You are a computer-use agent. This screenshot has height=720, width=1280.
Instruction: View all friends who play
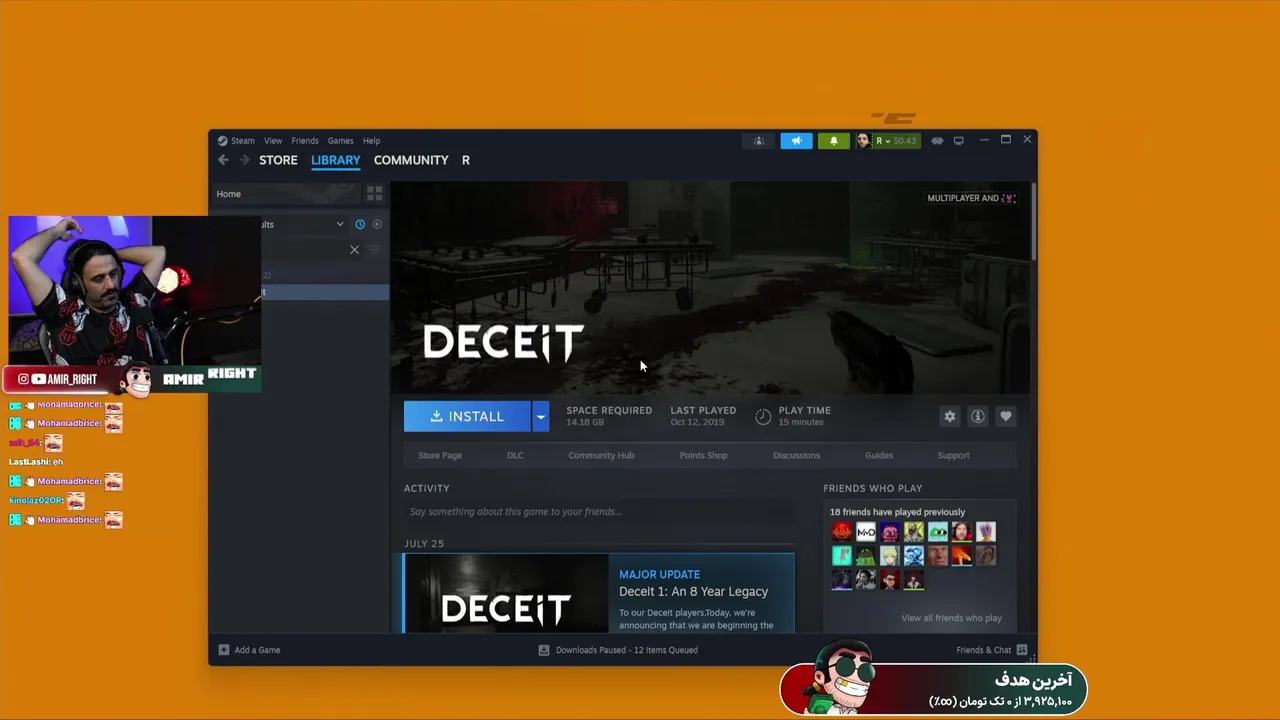point(951,618)
